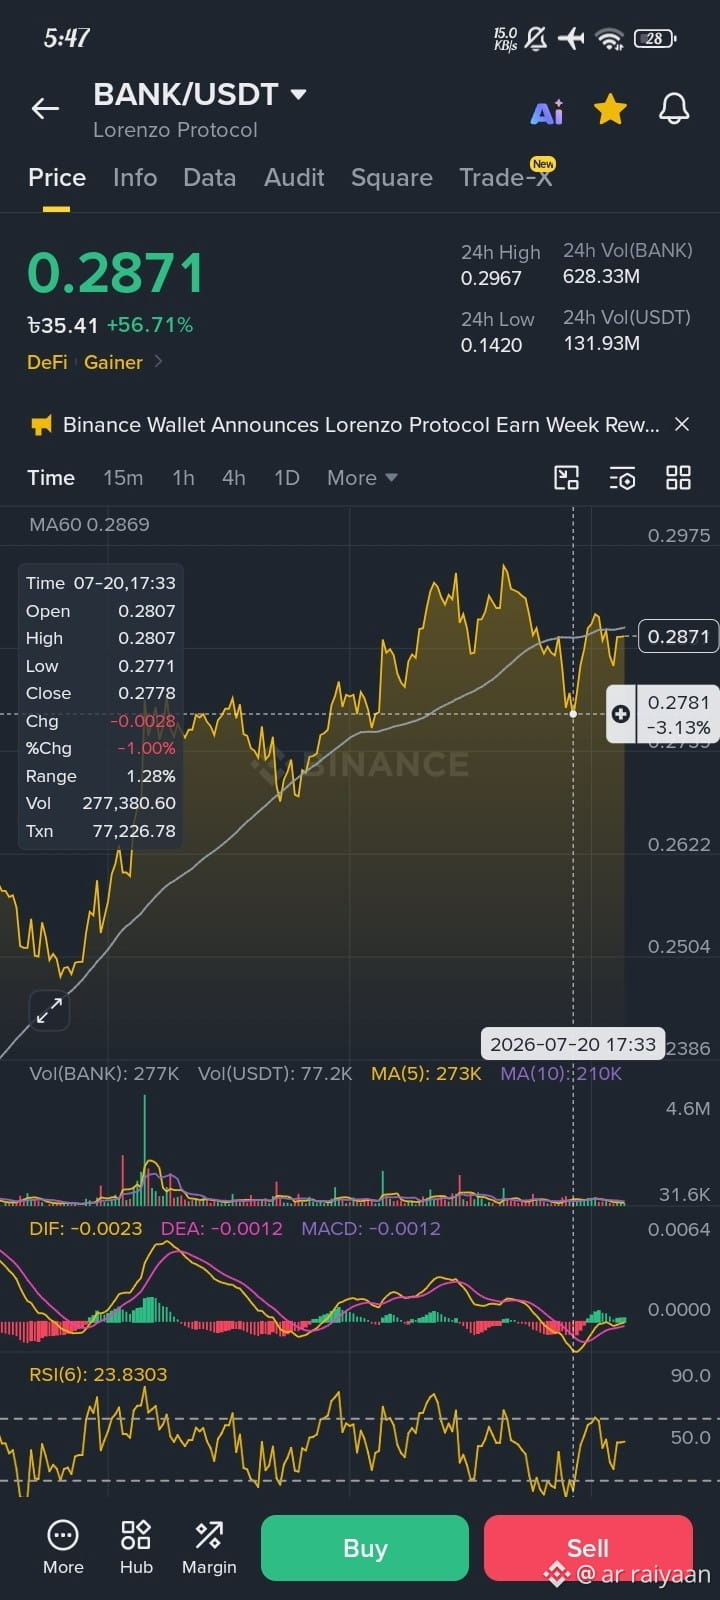Expand chart to fullscreen arrows icon
Image resolution: width=720 pixels, height=1600 pixels.
tap(49, 1010)
